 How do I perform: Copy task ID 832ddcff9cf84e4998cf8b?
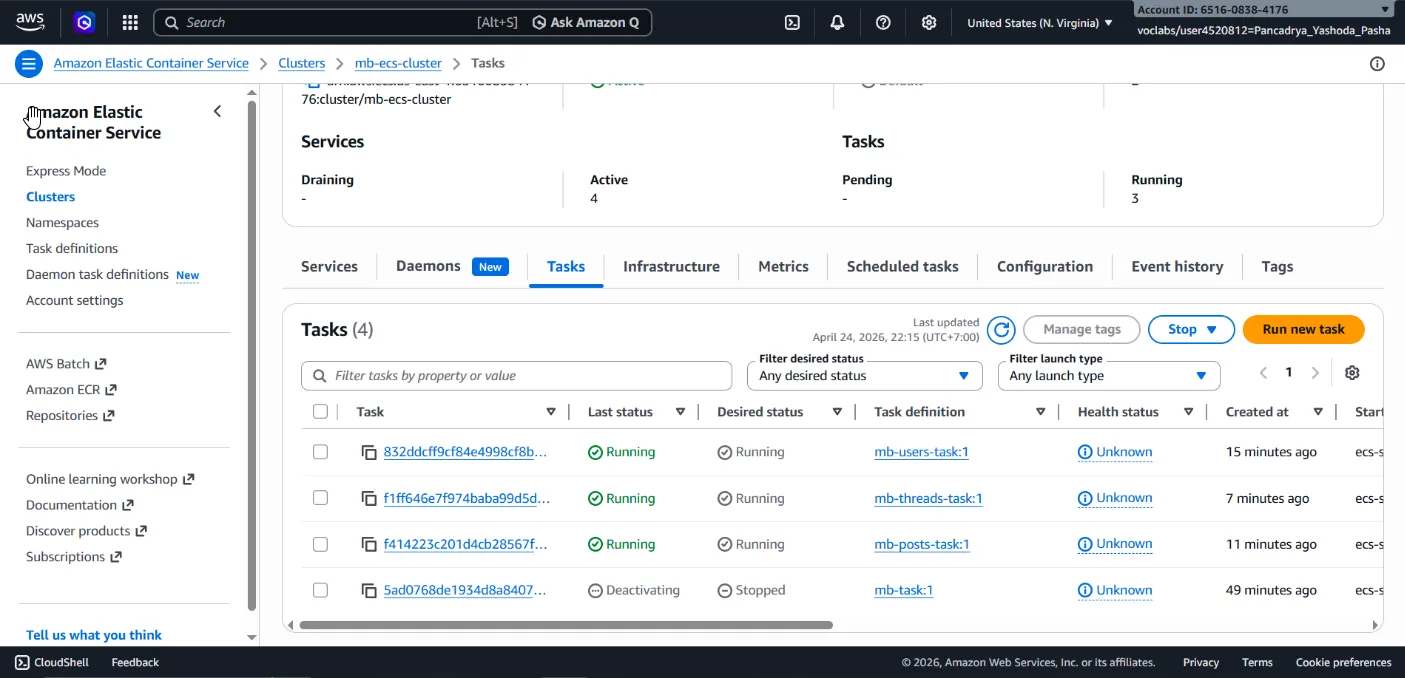click(369, 452)
